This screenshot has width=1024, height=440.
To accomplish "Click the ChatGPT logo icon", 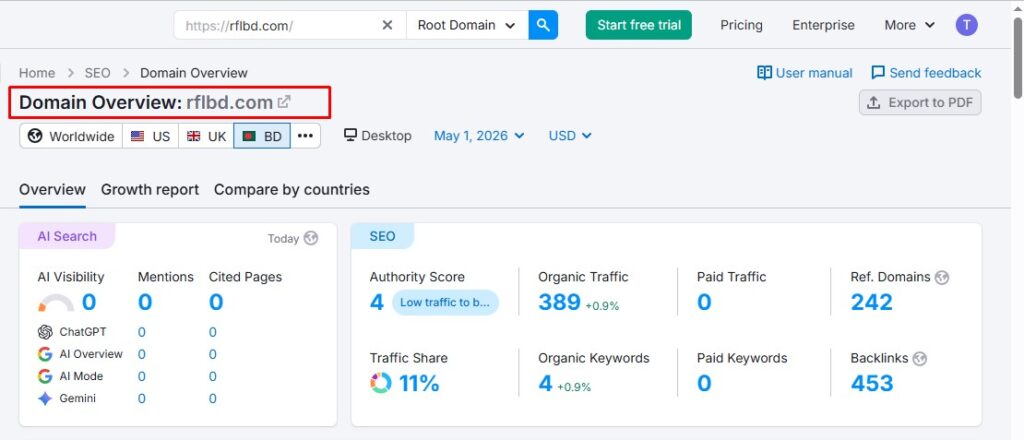I will (45, 332).
